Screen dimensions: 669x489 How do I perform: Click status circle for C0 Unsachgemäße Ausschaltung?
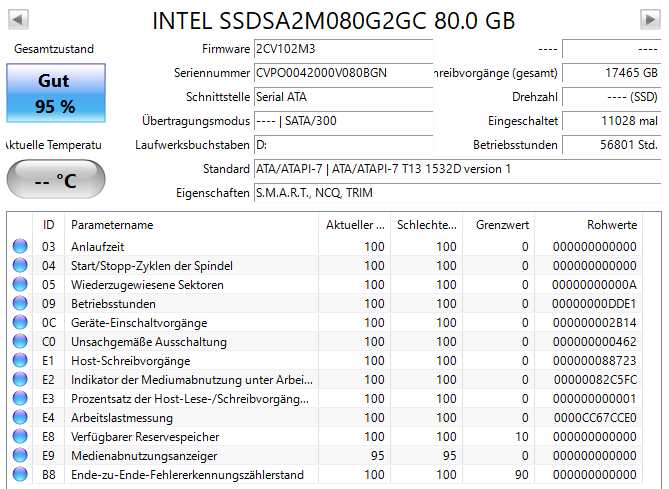(20, 341)
